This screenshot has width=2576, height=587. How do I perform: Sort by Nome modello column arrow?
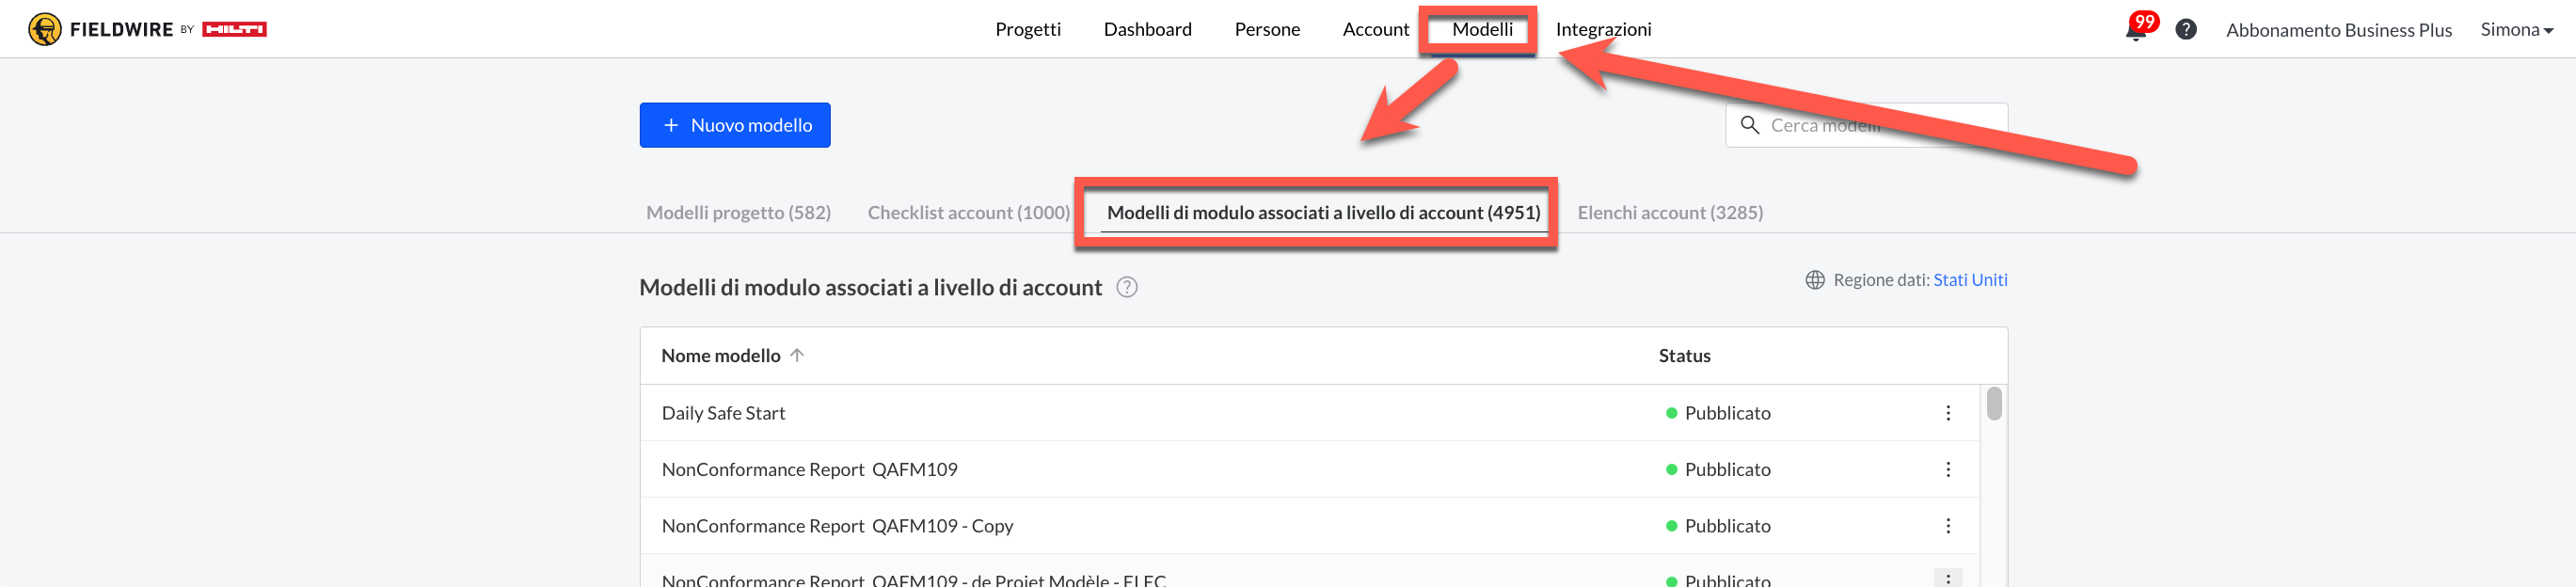[x=796, y=355]
